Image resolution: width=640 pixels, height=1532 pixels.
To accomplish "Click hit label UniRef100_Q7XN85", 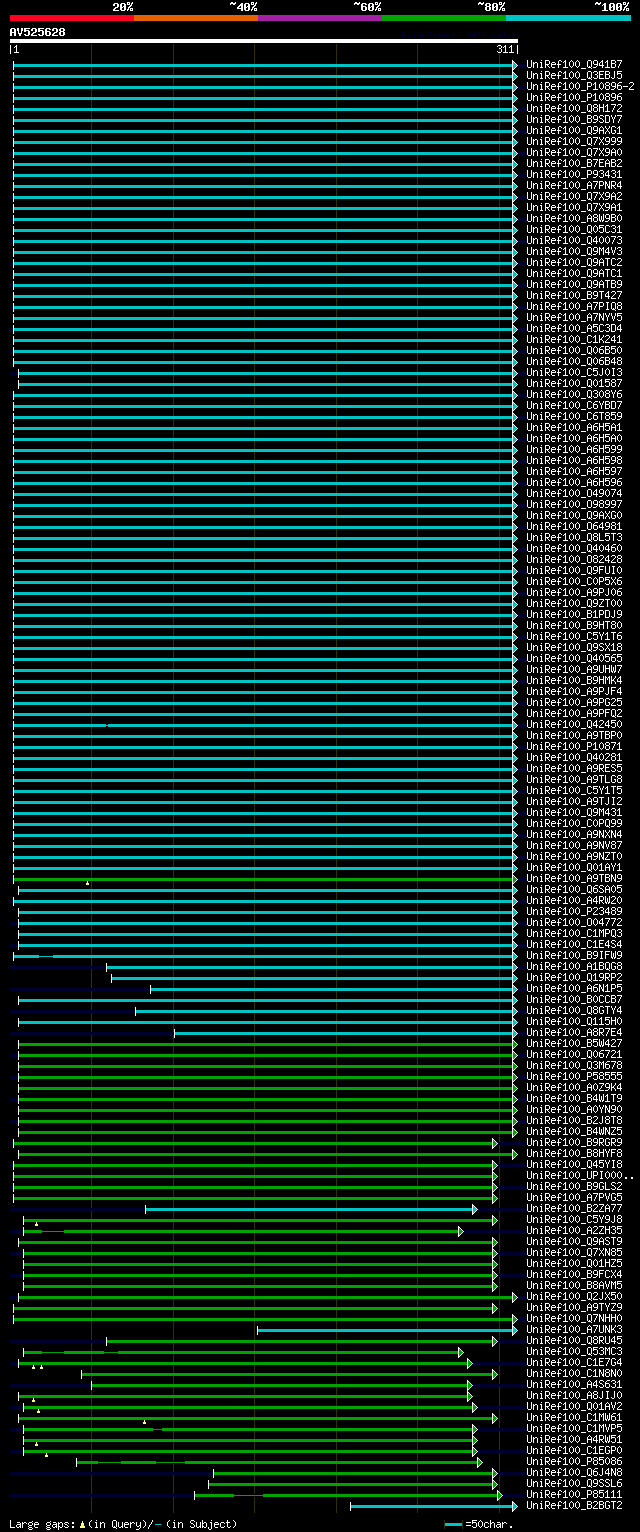I will point(574,1252).
